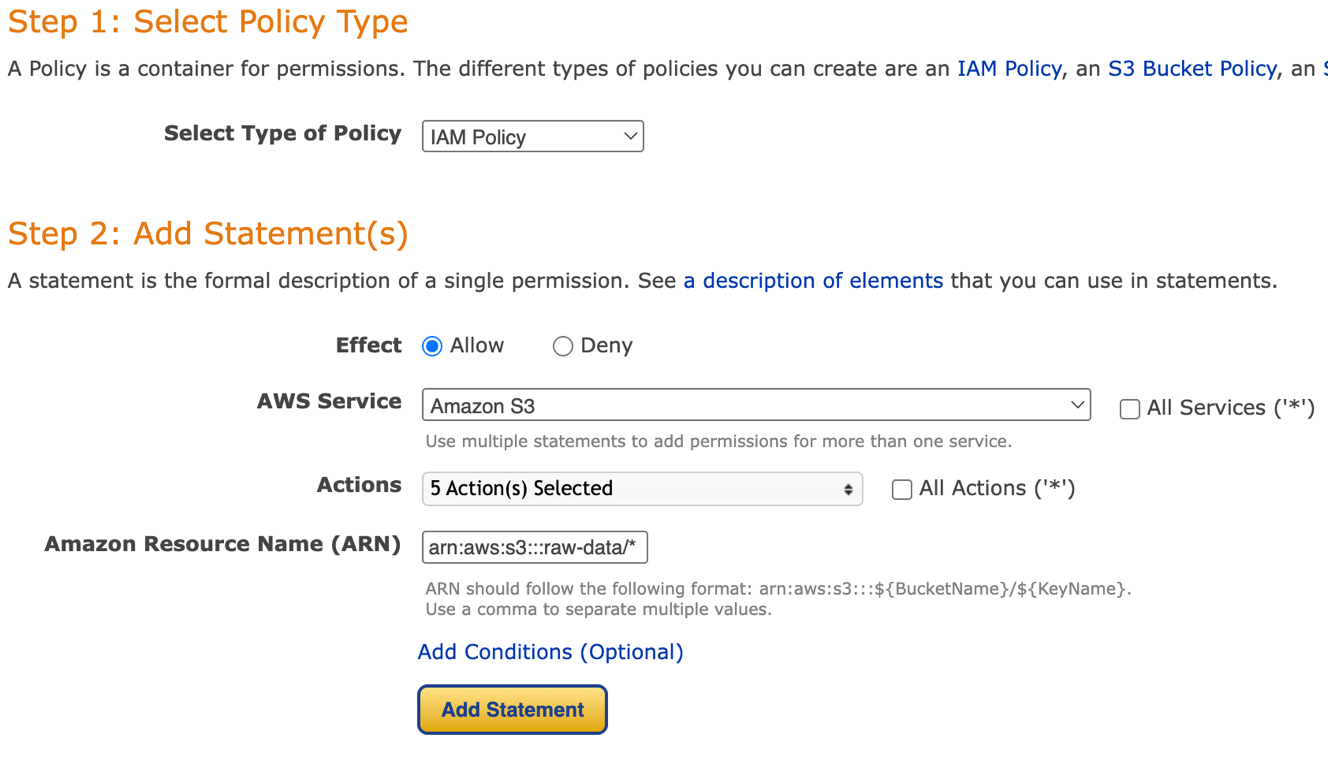Click the Step 2: Add Statement(s) heading
1328x757 pixels.
(x=208, y=233)
